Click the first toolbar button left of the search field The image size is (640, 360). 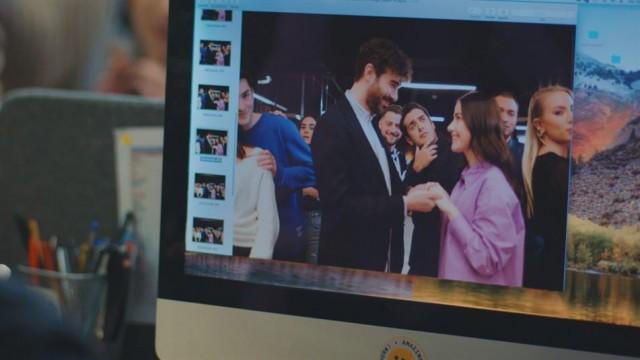[x=475, y=12]
